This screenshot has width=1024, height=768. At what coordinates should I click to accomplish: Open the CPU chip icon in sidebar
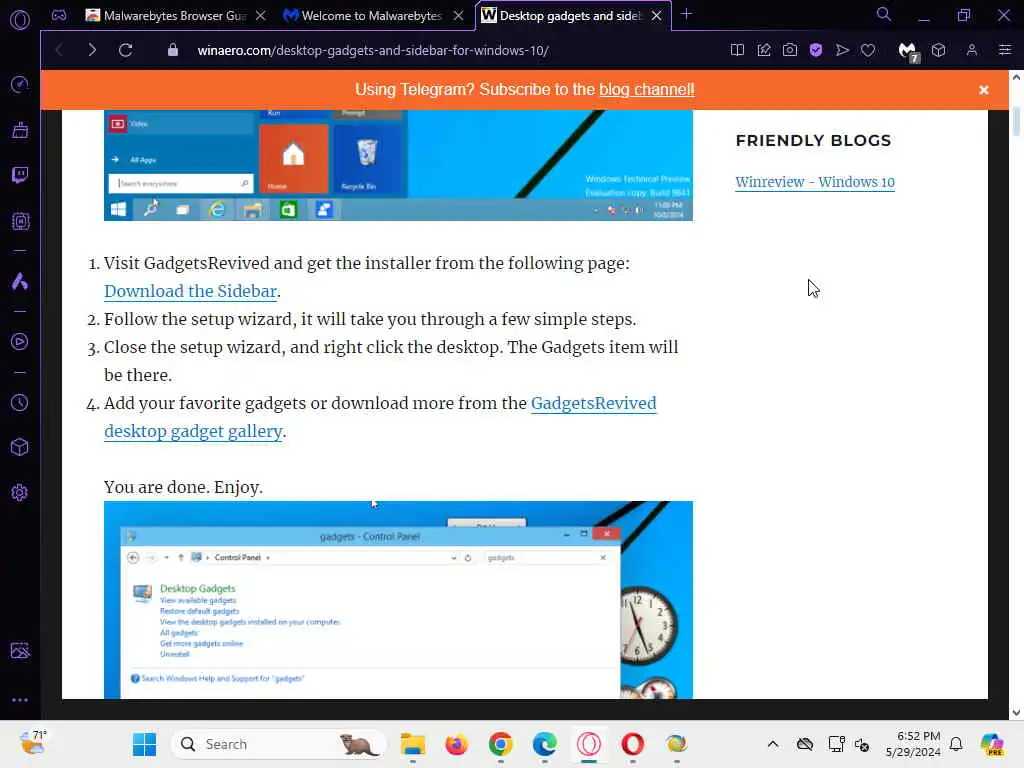pos(20,221)
